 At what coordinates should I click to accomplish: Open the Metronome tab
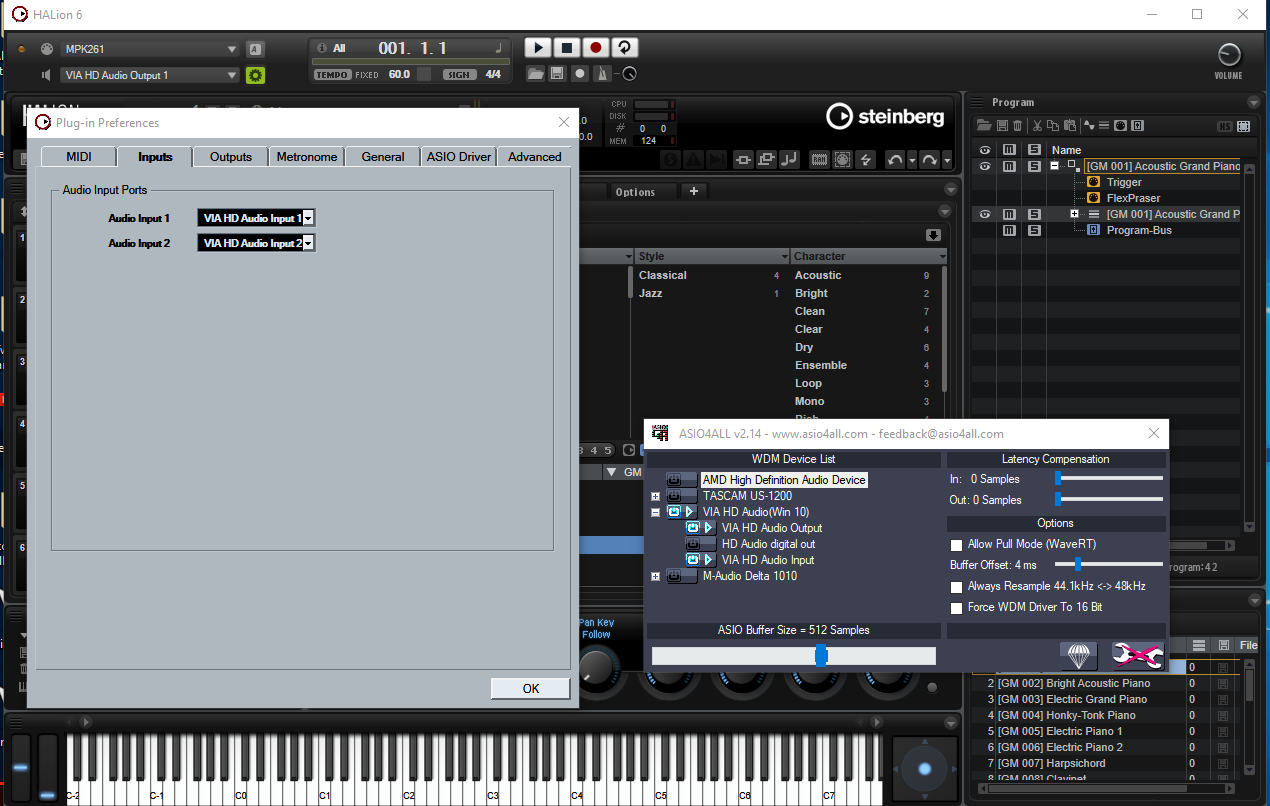[x=307, y=157]
